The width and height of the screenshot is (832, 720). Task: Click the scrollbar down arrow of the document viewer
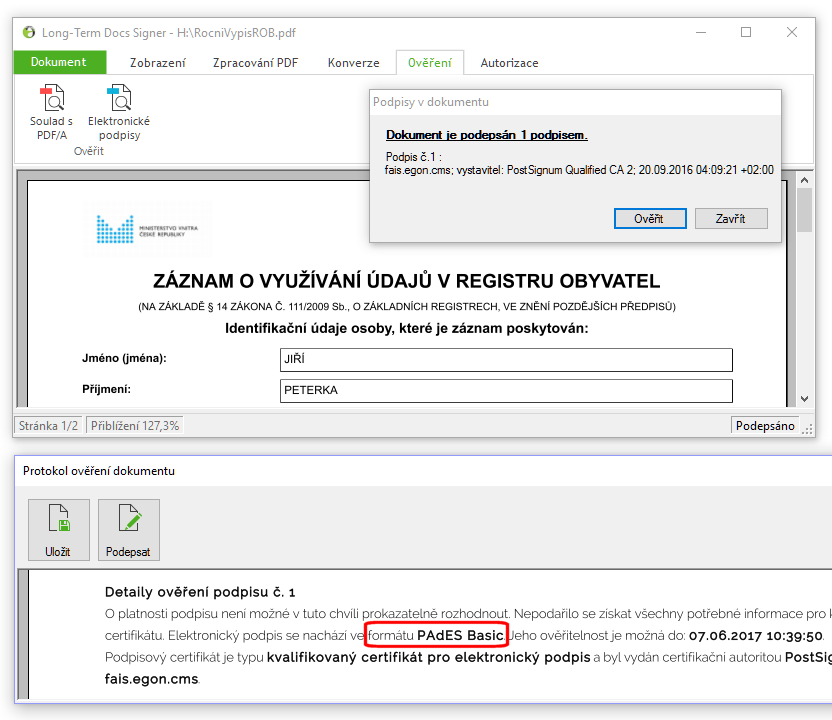(804, 399)
